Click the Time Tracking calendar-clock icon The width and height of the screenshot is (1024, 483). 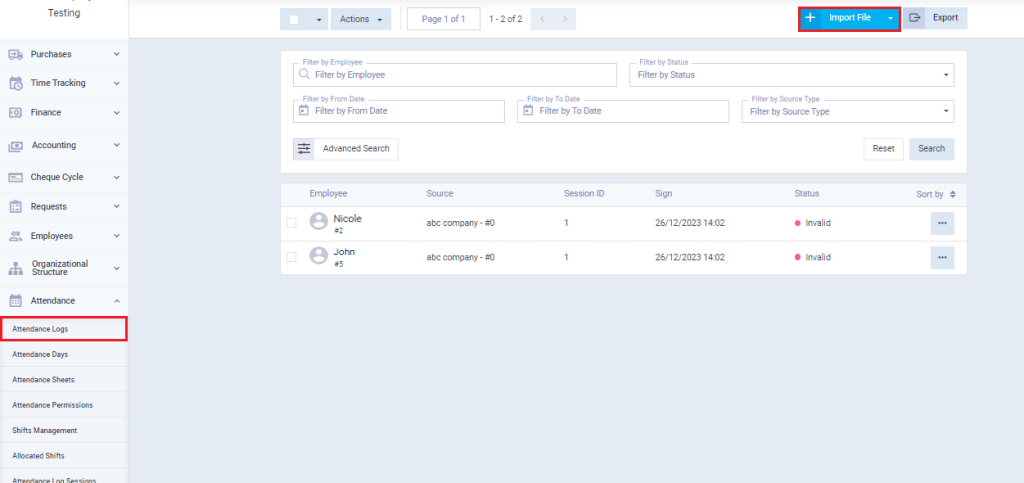16,84
